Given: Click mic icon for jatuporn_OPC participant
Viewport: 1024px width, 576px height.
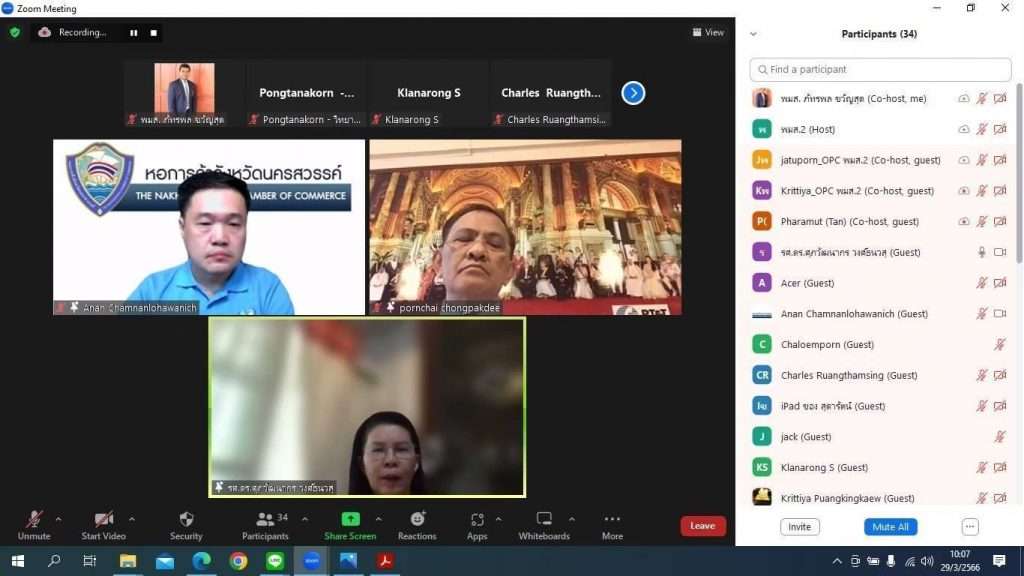Looking at the screenshot, I should pyautogui.click(x=982, y=160).
